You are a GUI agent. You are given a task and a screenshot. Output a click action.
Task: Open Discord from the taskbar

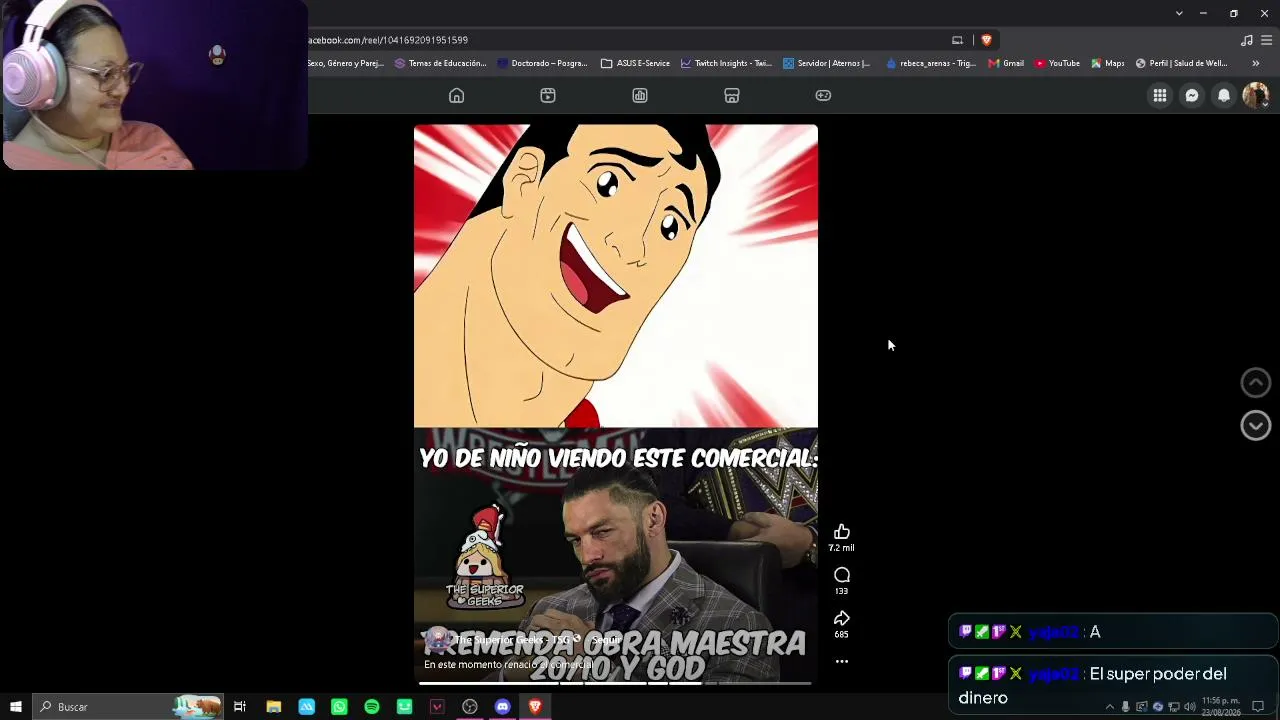[x=502, y=707]
